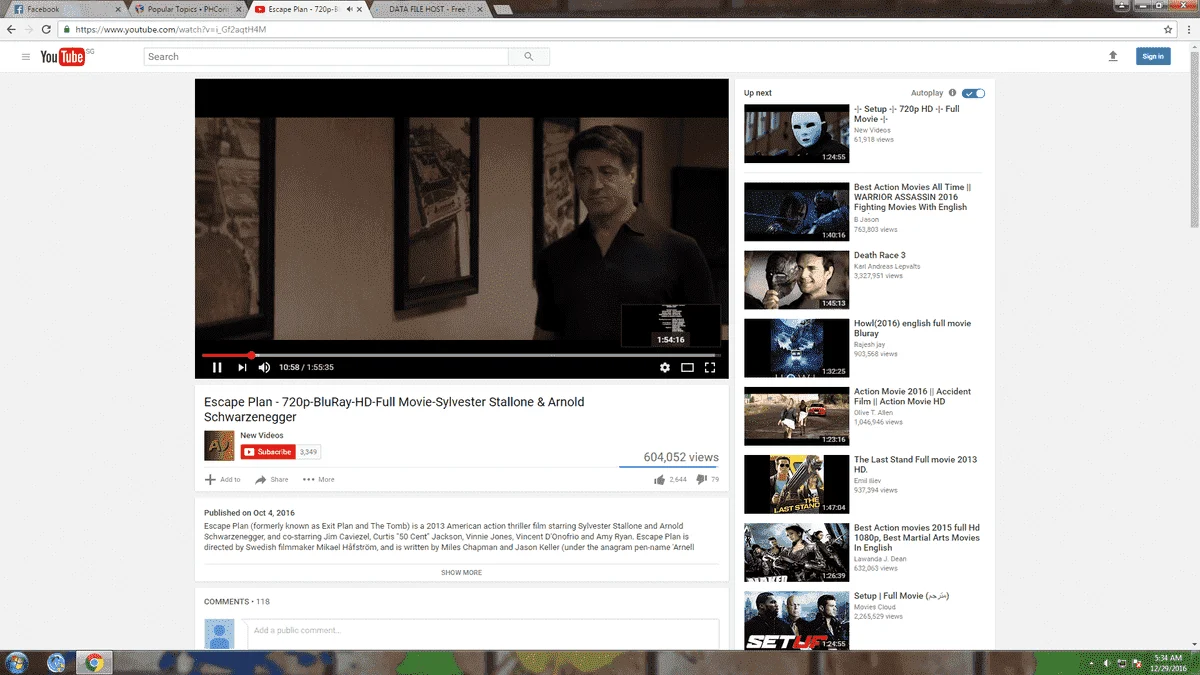
Task: Enter full screen mode in player
Action: pos(710,367)
